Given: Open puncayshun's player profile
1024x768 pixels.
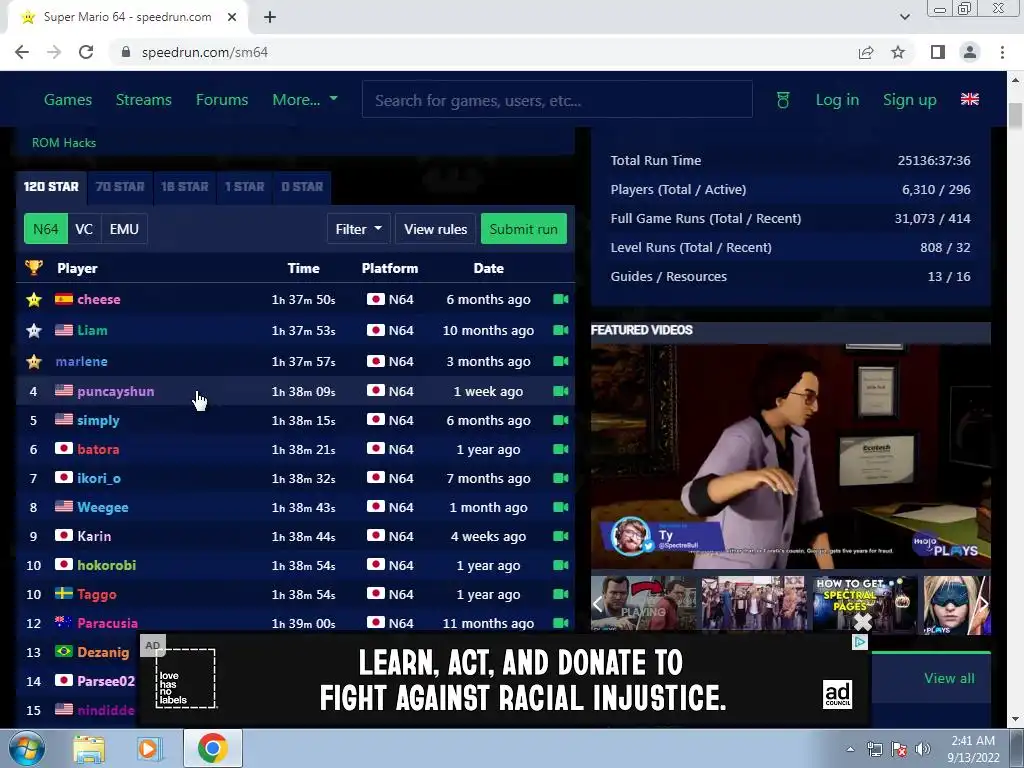Looking at the screenshot, I should click(116, 391).
